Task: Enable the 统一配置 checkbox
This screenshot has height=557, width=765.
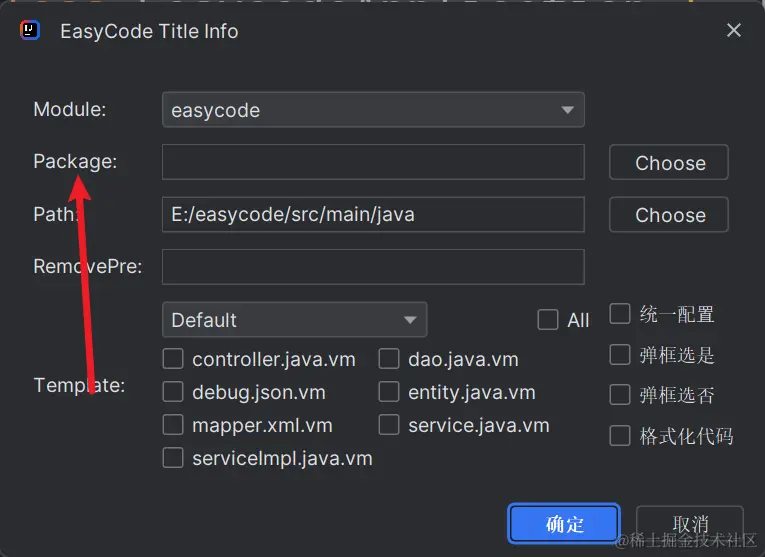Action: (x=620, y=314)
